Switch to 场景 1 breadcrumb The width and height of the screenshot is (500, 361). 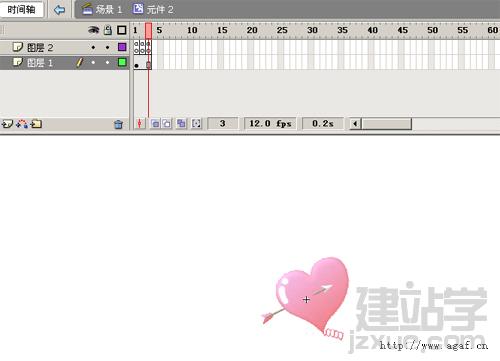coord(102,9)
